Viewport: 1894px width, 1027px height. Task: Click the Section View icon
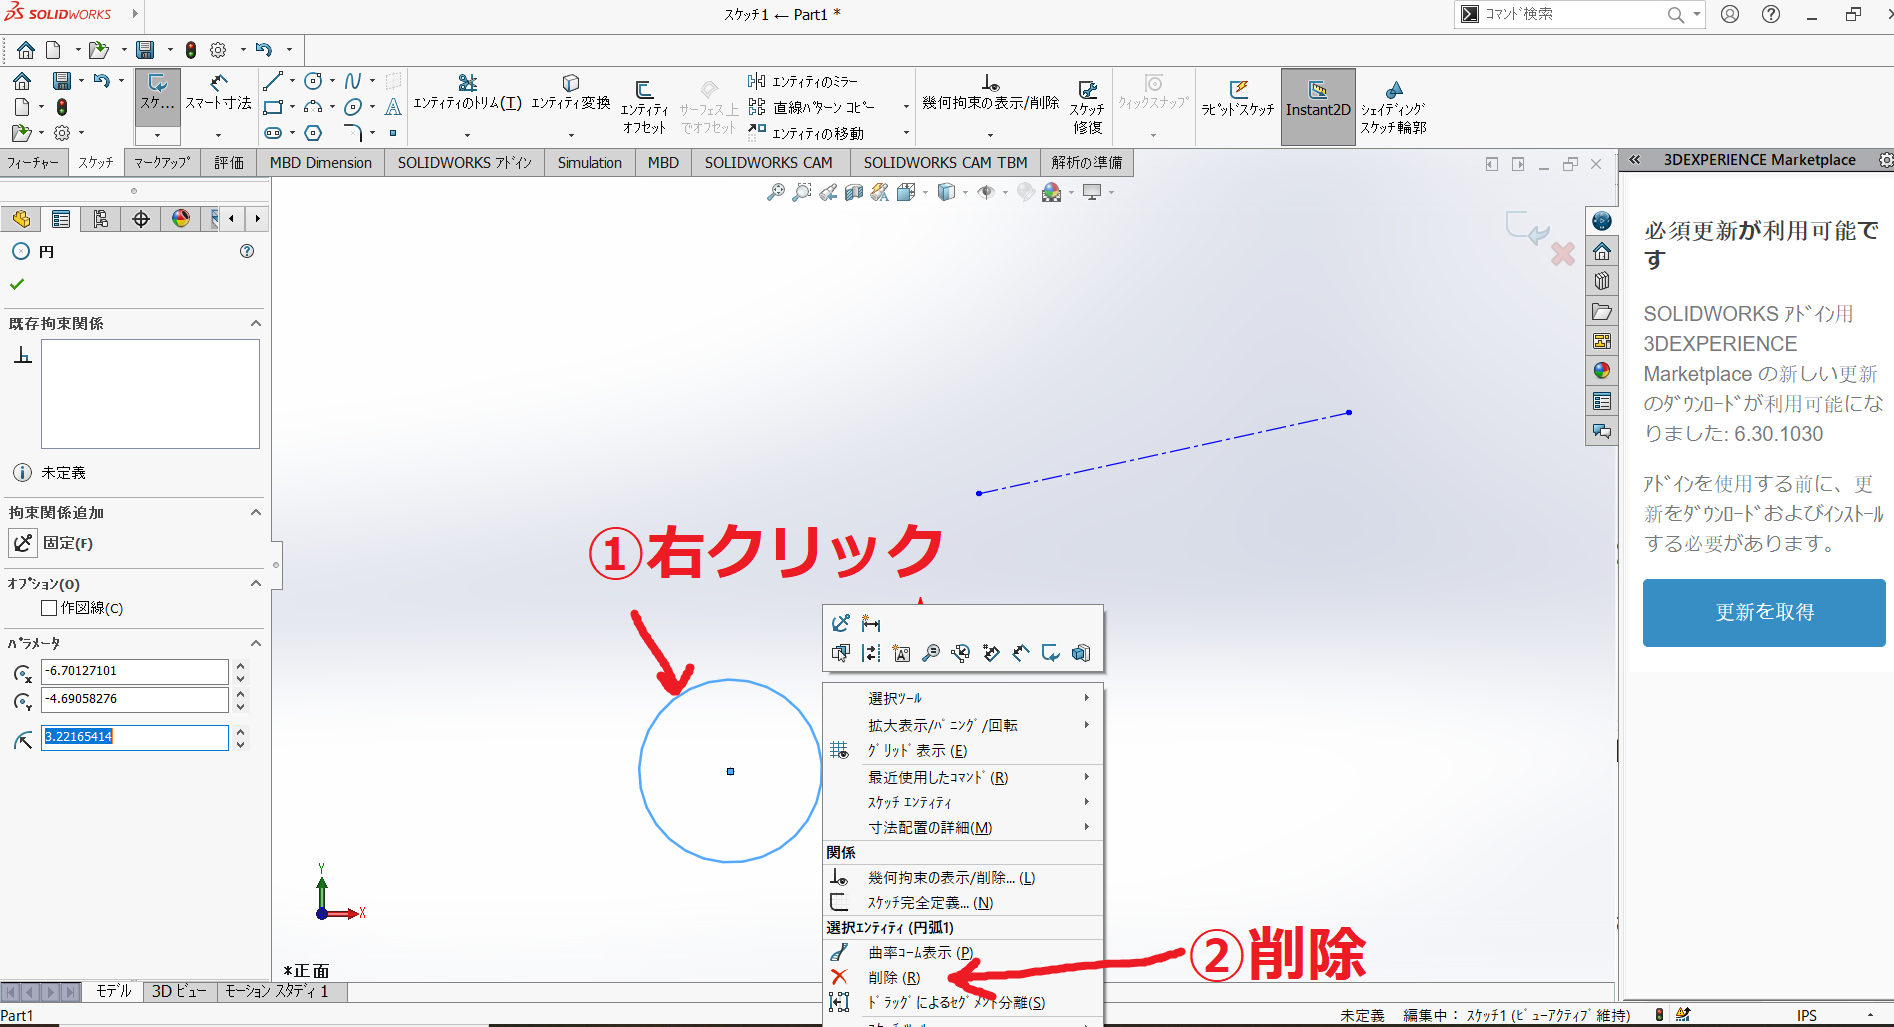tap(853, 192)
